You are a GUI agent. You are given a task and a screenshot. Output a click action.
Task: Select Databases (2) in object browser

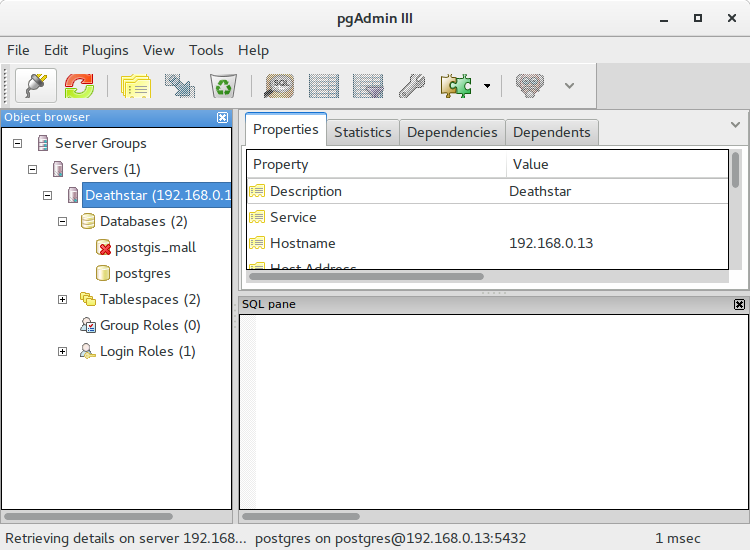click(x=143, y=221)
